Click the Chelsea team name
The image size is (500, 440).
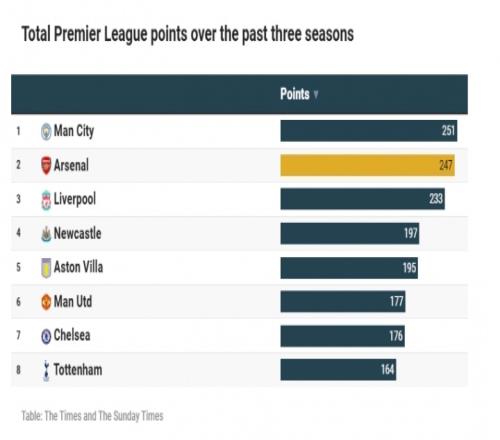[72, 335]
